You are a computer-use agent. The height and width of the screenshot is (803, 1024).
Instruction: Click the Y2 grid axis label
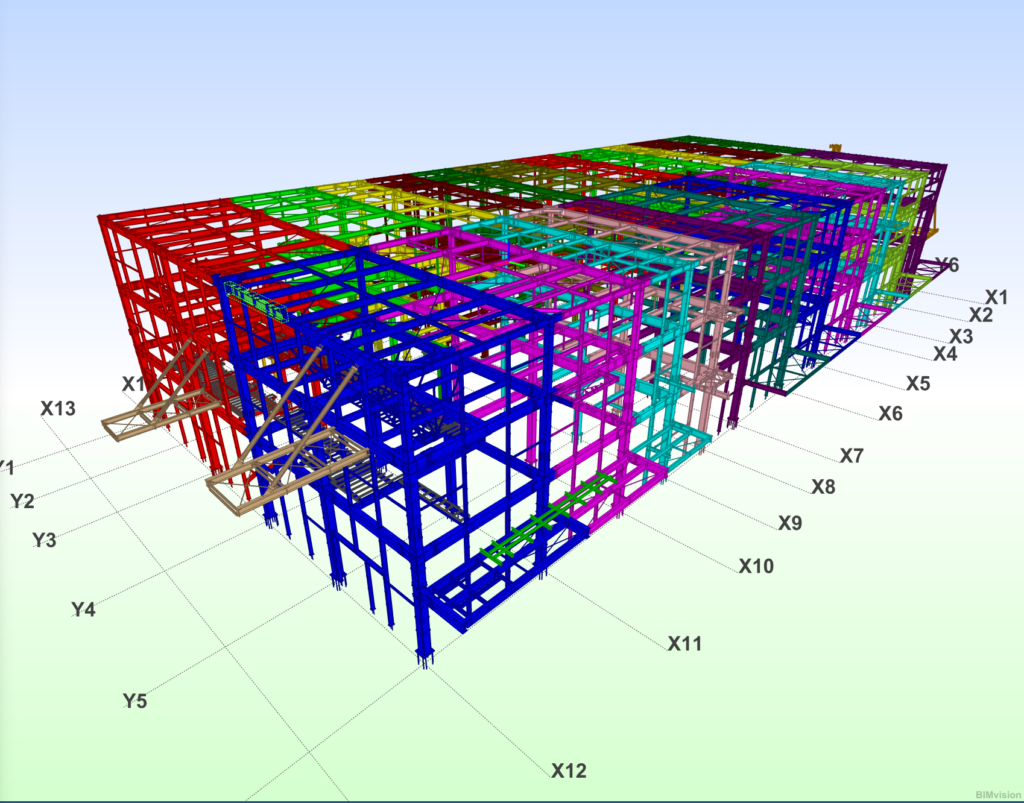(x=22, y=500)
